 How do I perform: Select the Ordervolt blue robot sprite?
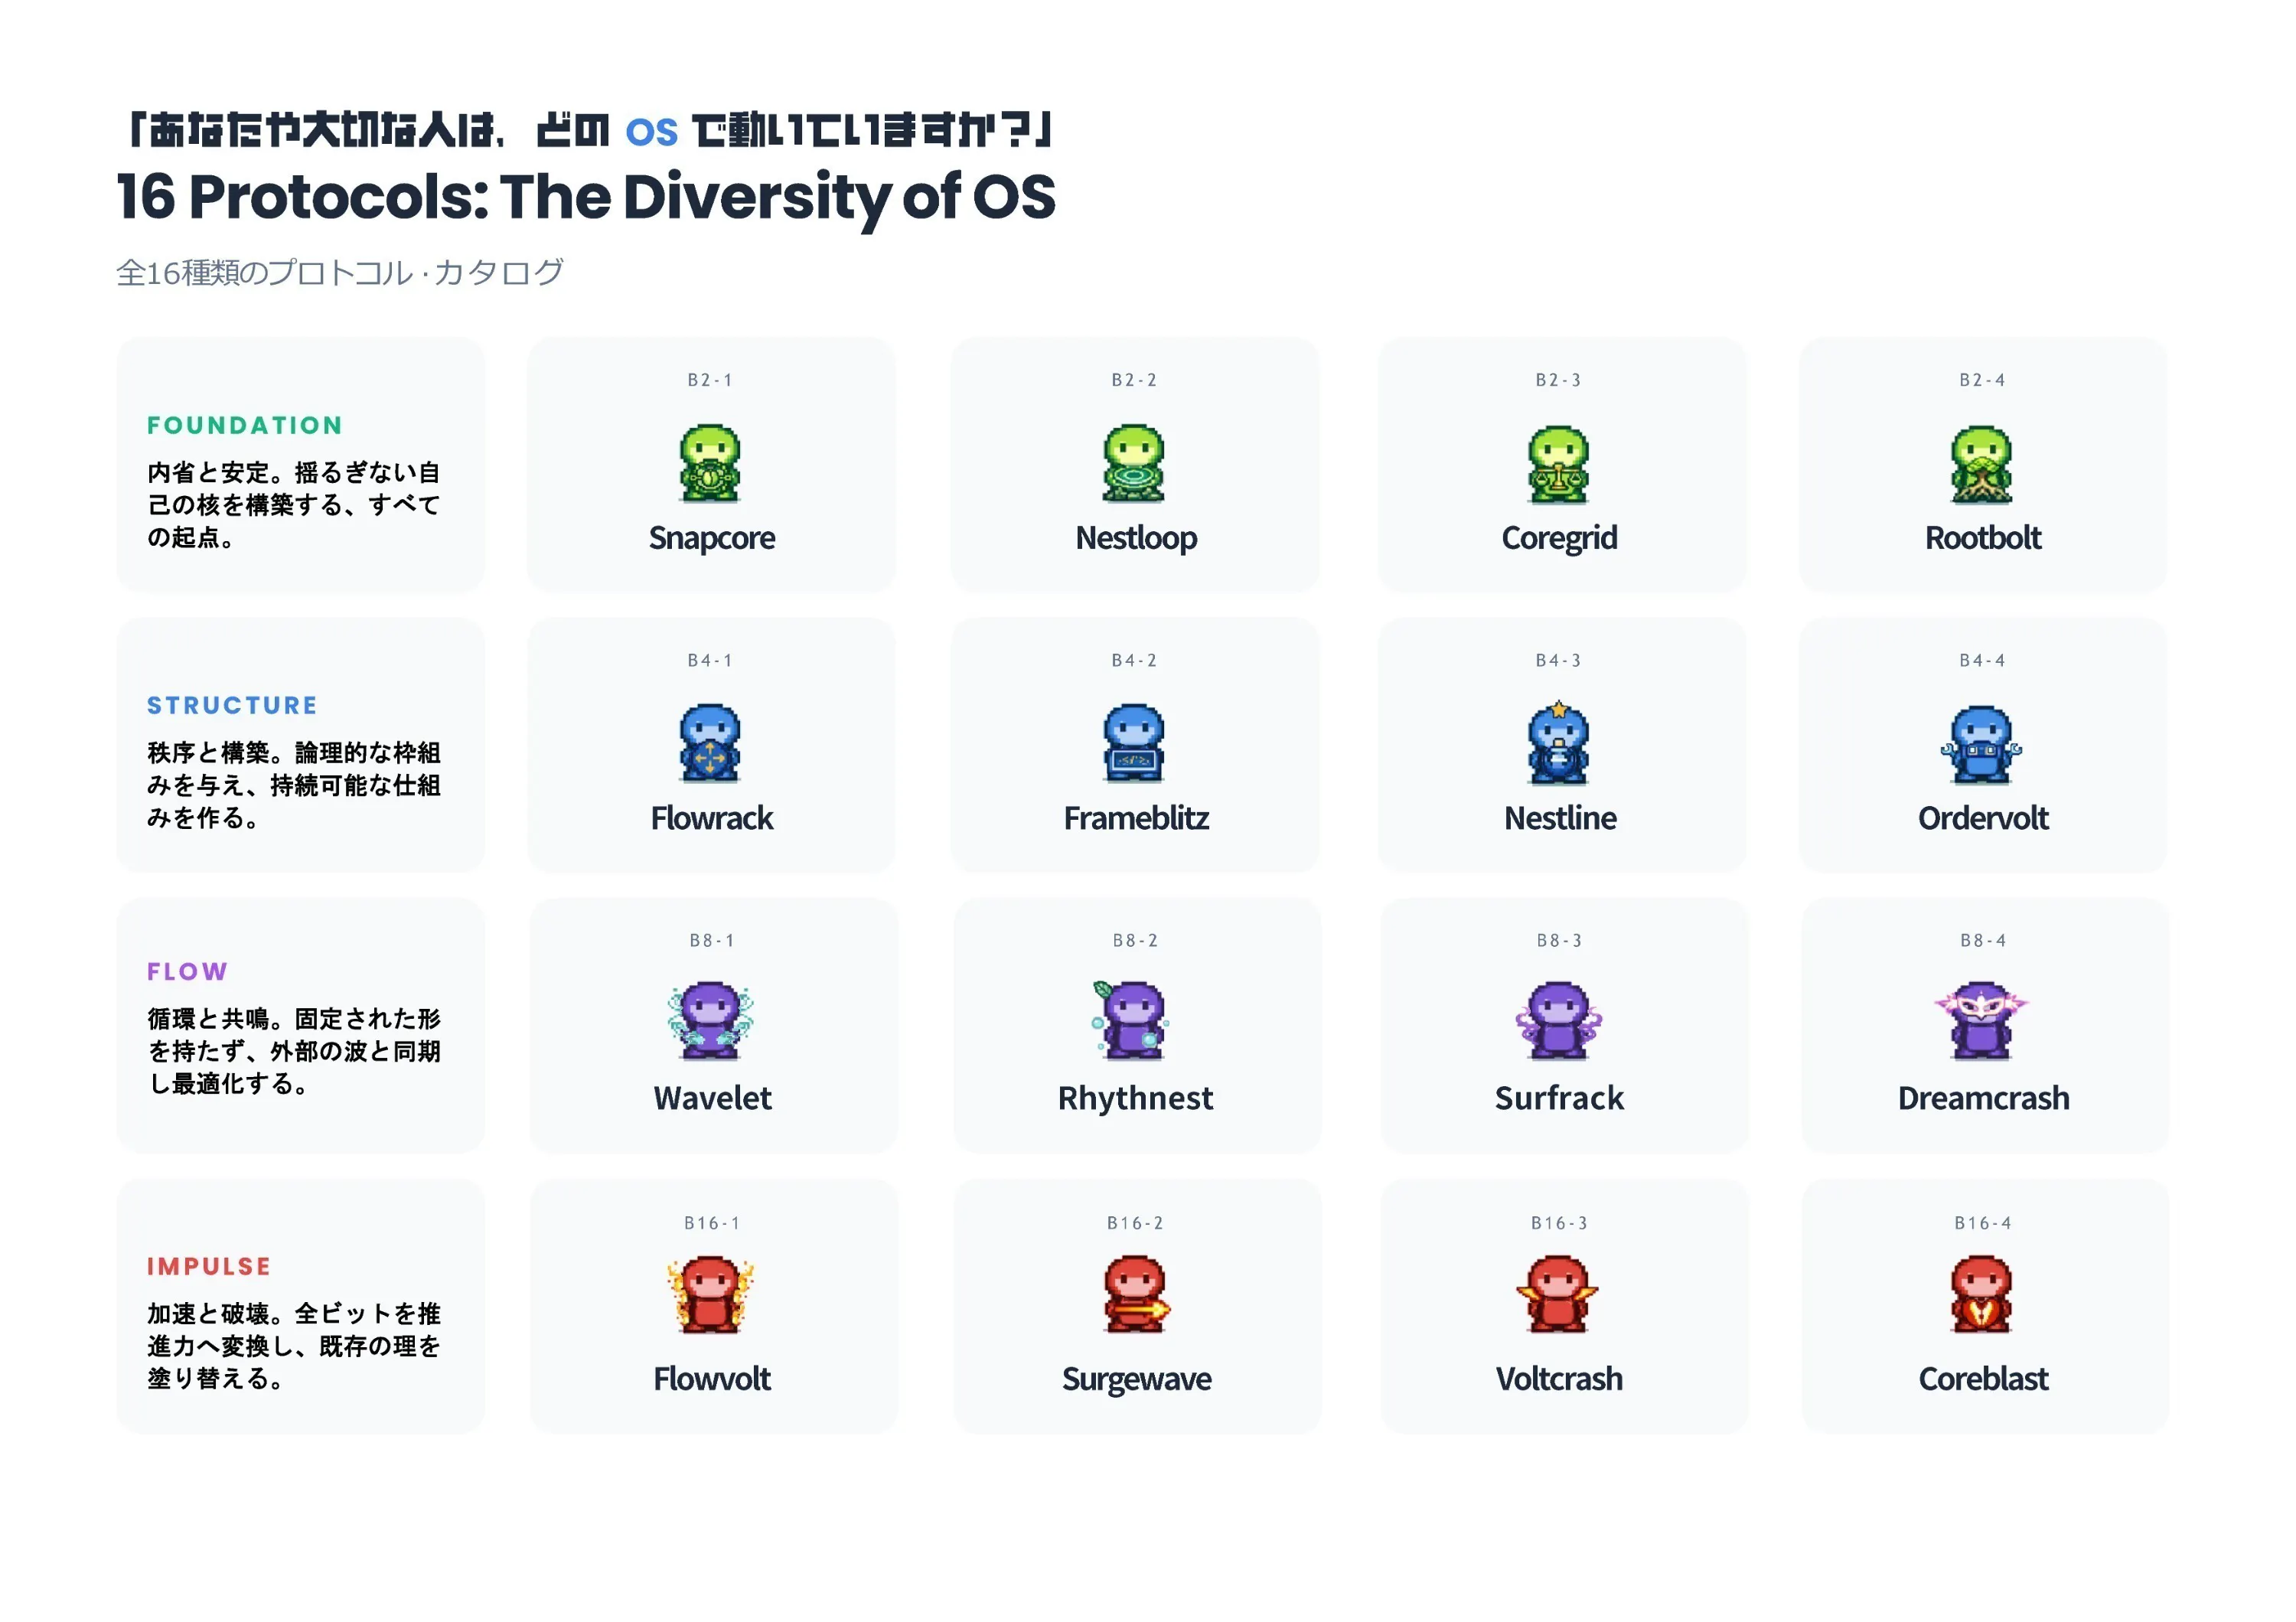pyautogui.click(x=1981, y=745)
